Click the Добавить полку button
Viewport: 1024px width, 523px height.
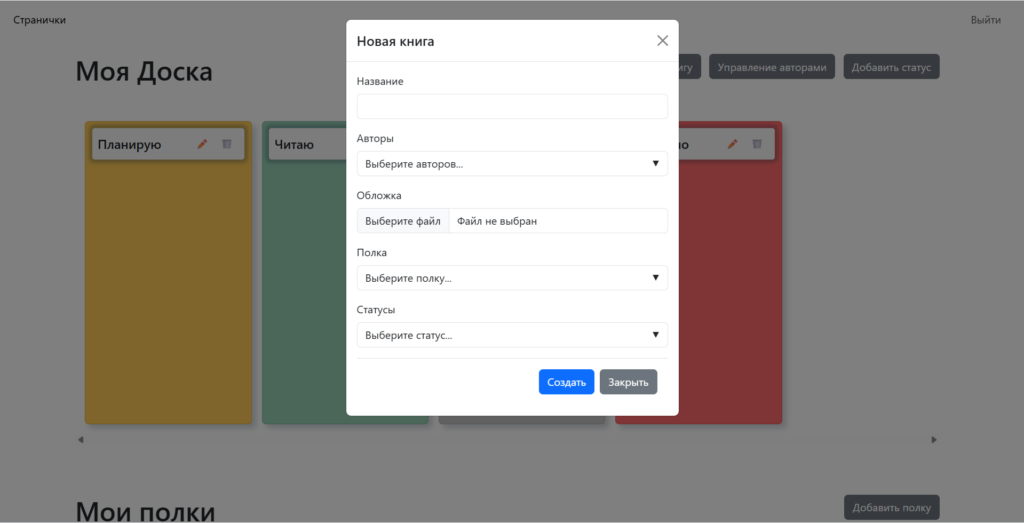coord(891,507)
